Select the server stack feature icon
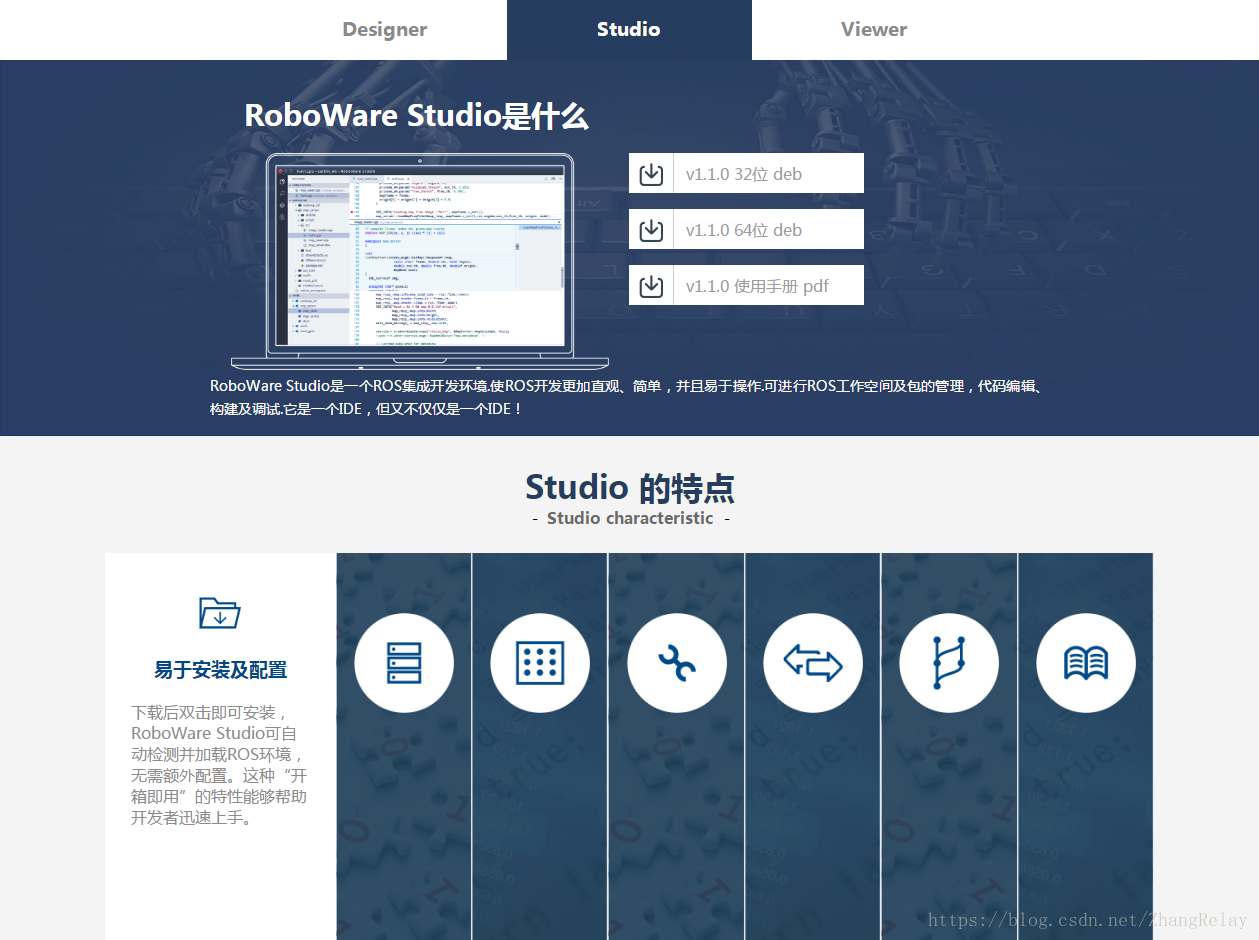 [404, 663]
